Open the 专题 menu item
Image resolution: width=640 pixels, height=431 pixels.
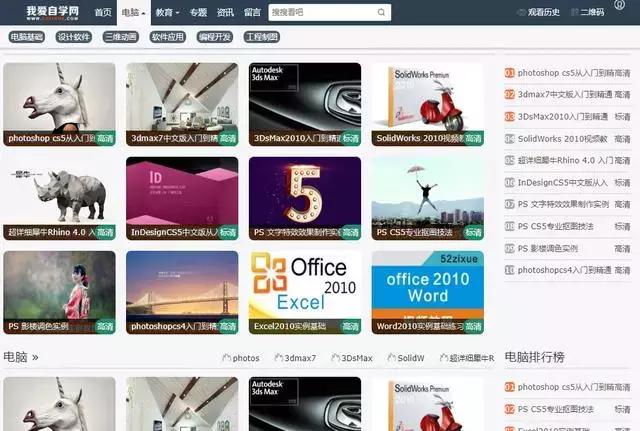click(198, 13)
